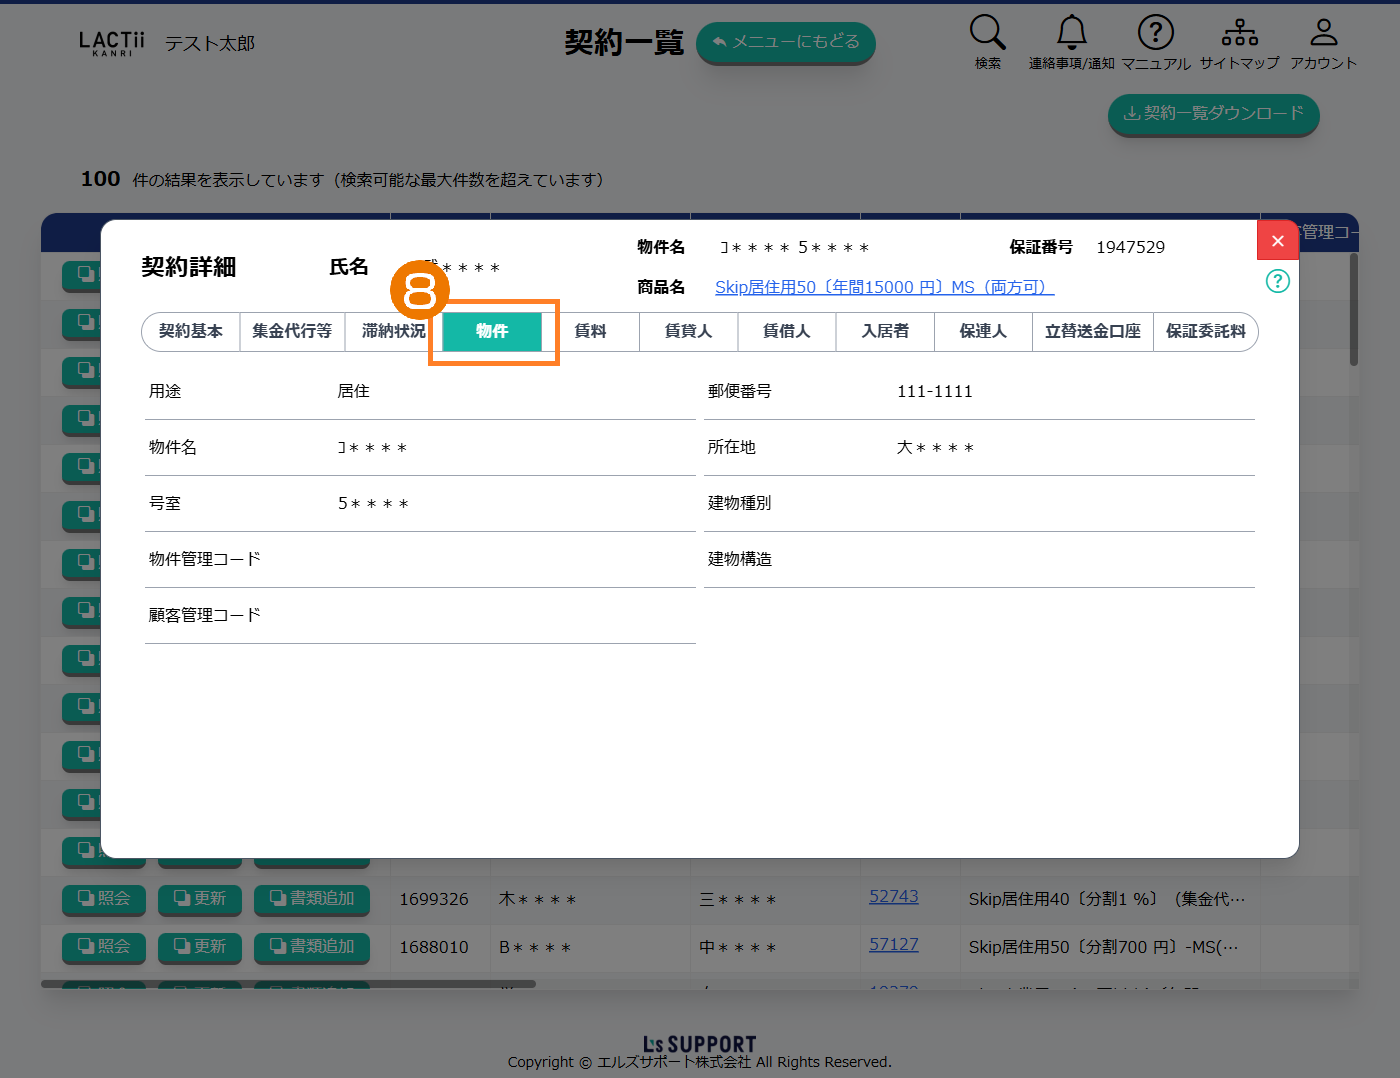Click the green help circle in dialog

(x=1277, y=281)
